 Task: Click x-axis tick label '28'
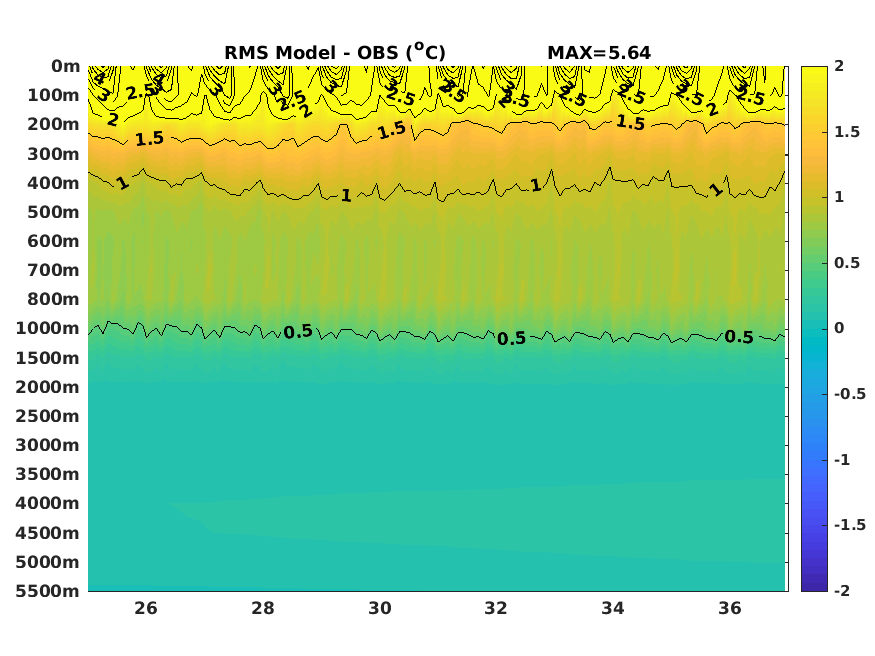click(x=263, y=608)
